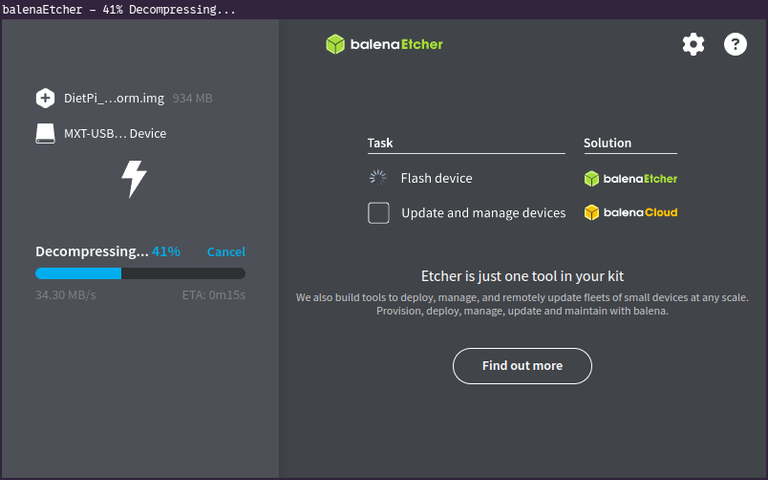Select the DietPi_...orm.img file name

pyautogui.click(x=114, y=98)
